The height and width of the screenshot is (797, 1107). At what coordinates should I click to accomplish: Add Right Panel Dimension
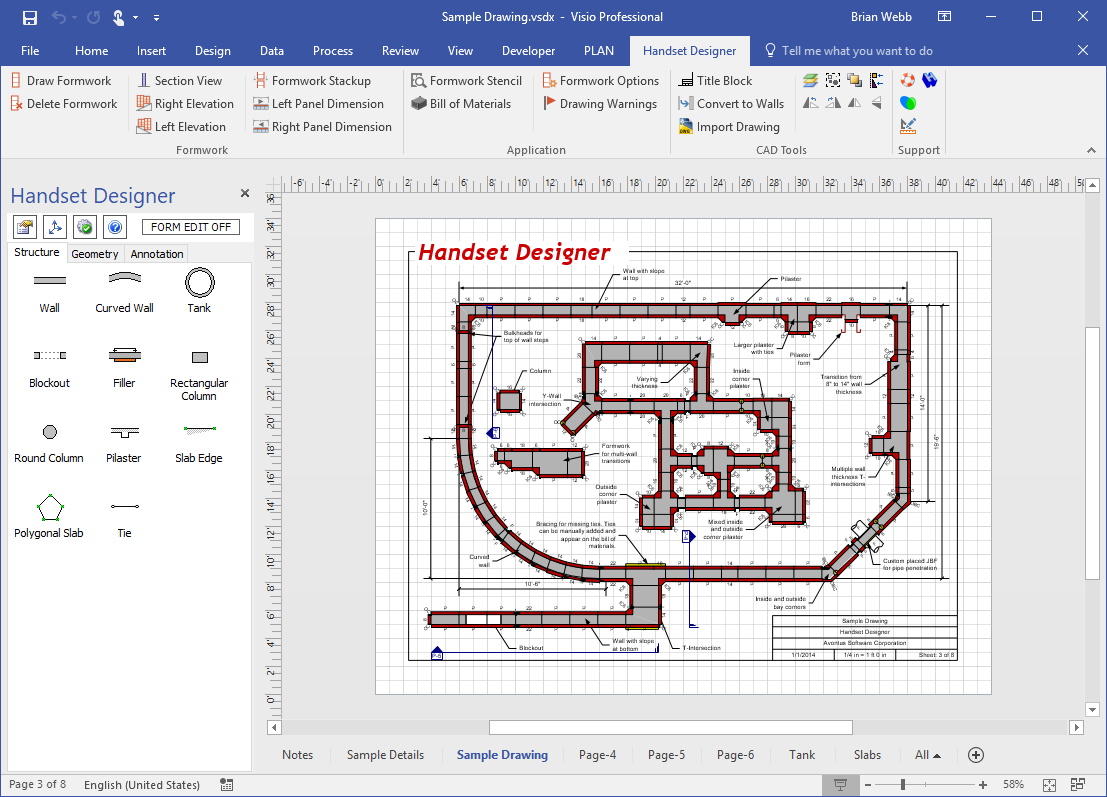tap(323, 126)
